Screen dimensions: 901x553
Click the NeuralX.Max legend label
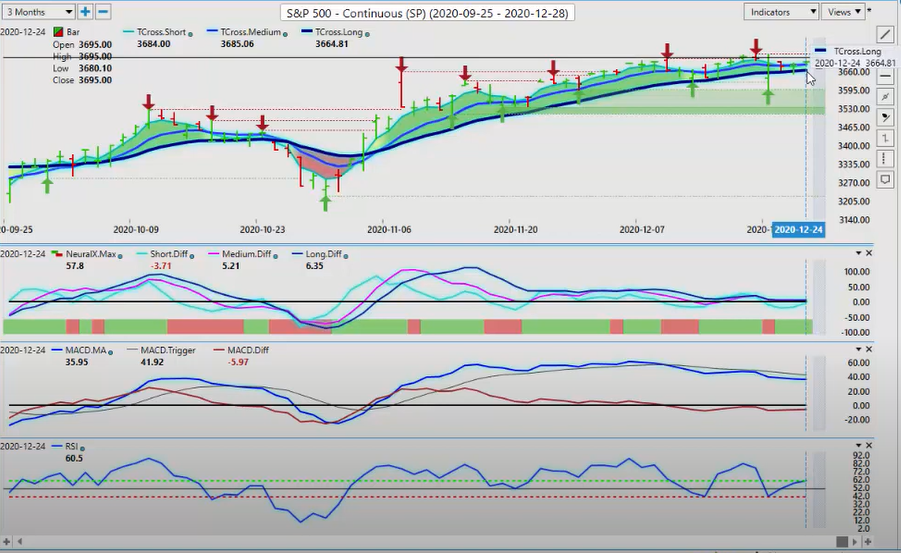tap(91, 254)
